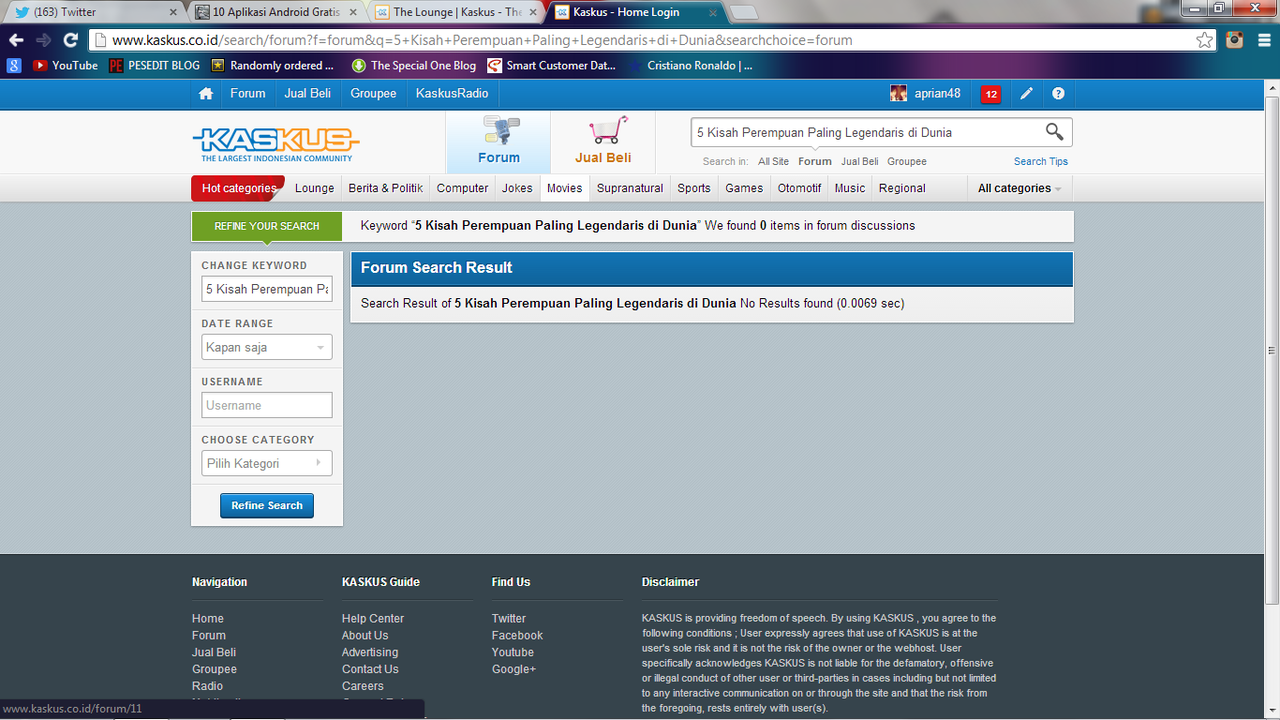Open Randomly ordered bookmark
The width and height of the screenshot is (1280, 720).
pos(273,66)
